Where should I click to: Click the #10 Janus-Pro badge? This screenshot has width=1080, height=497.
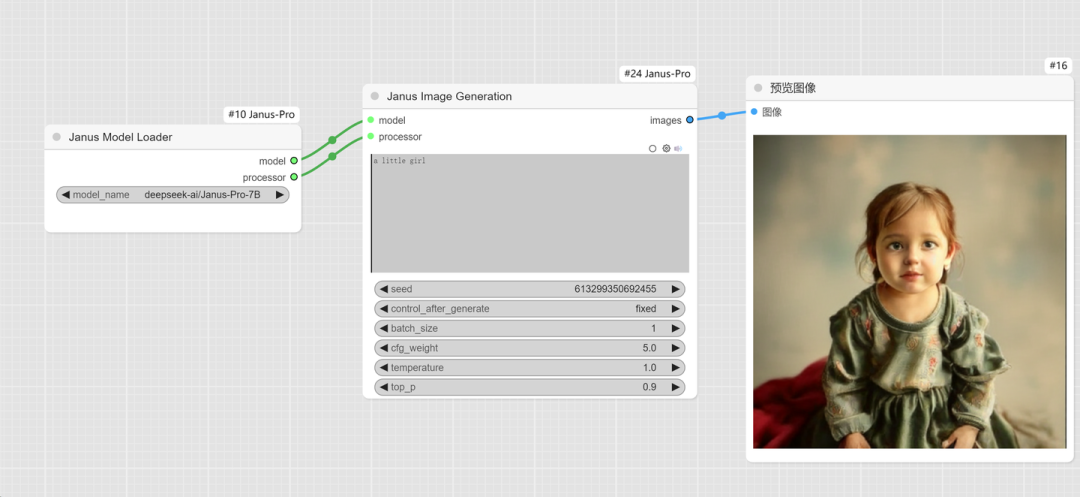(262, 115)
